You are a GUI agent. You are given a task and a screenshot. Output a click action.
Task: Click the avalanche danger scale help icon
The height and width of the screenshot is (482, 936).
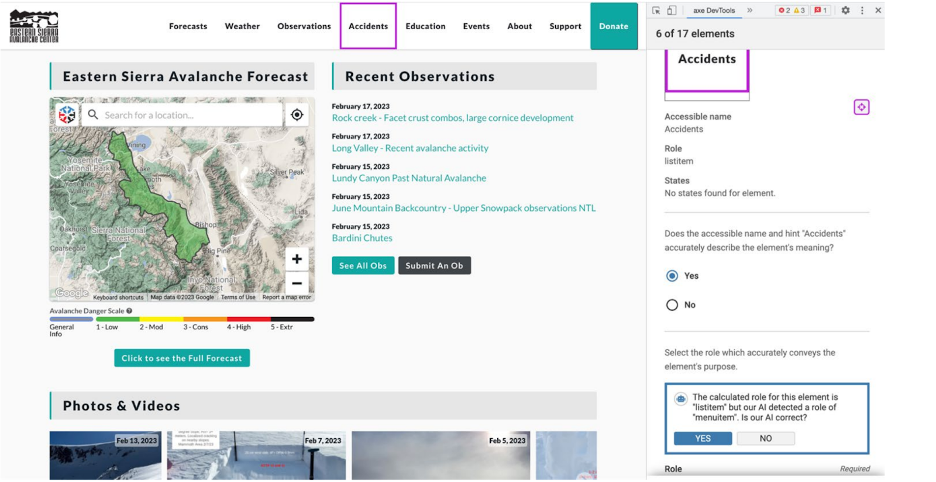click(x=129, y=311)
